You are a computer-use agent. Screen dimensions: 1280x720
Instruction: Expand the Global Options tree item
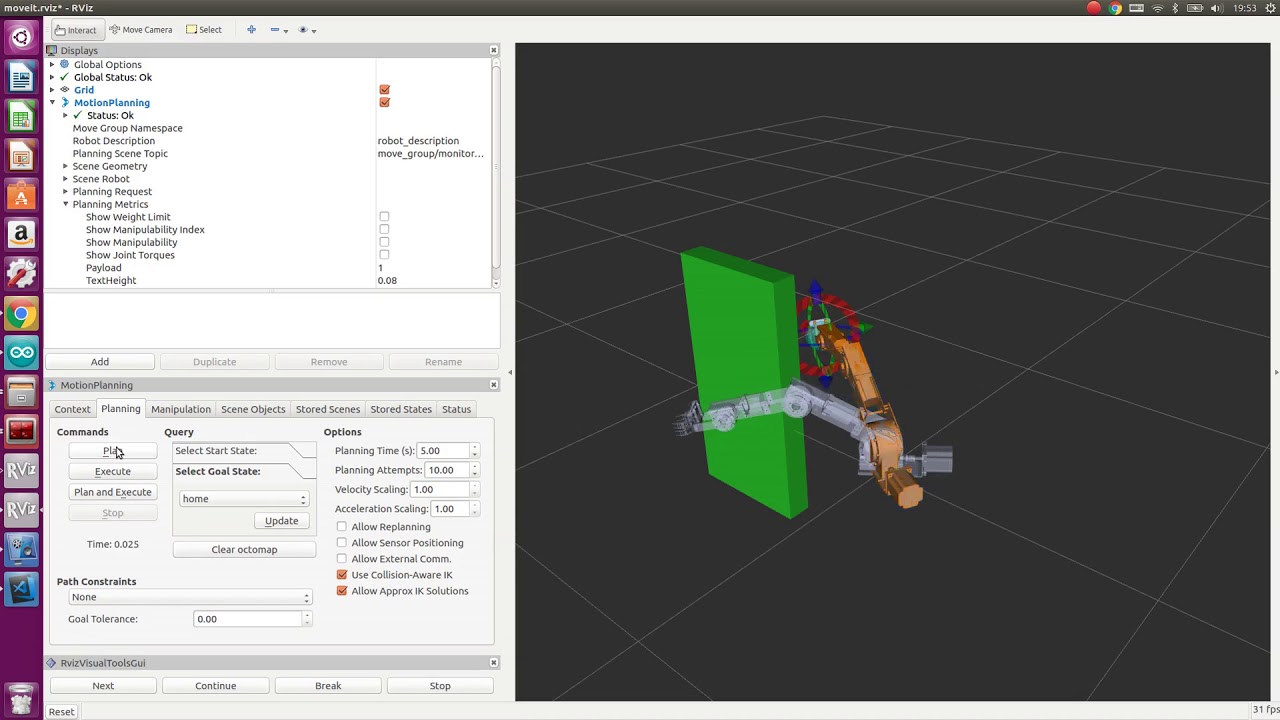click(52, 65)
